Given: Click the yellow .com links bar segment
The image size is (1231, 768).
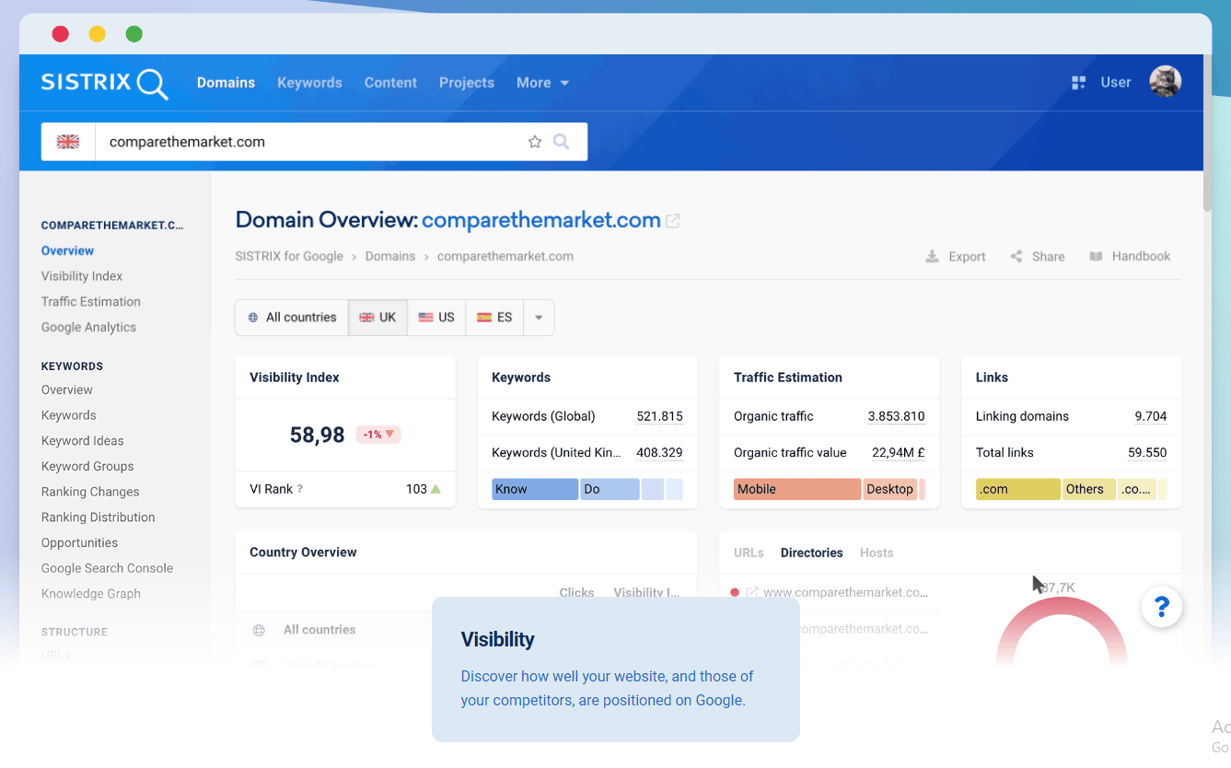Looking at the screenshot, I should (1018, 490).
